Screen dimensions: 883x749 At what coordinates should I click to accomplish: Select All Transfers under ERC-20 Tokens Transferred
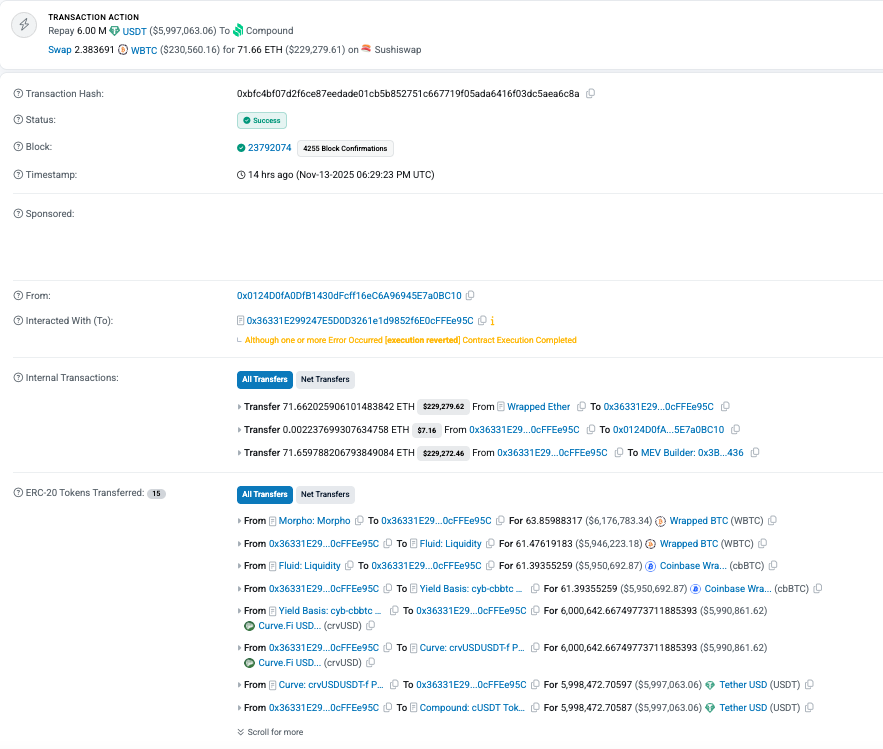point(265,494)
